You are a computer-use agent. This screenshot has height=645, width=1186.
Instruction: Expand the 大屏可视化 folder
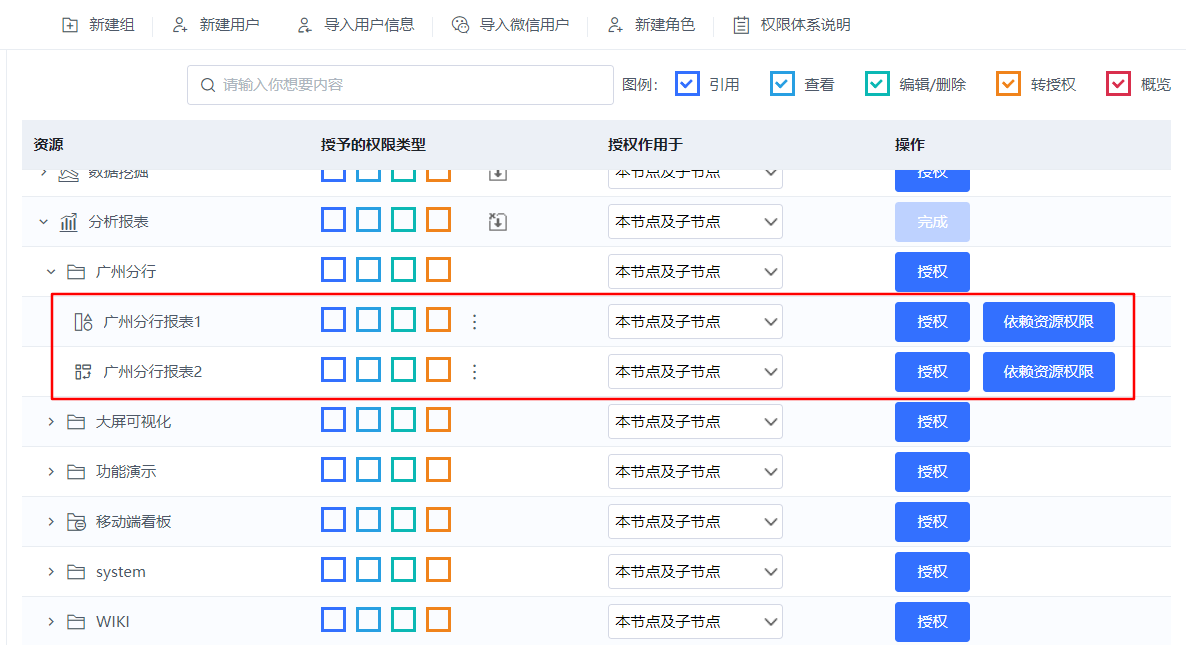(x=51, y=422)
